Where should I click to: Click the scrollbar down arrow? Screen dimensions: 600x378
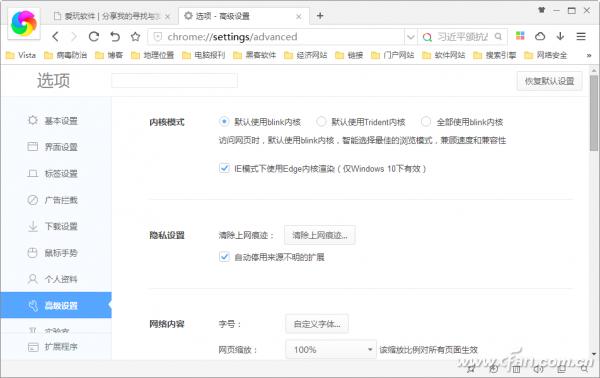(593, 354)
